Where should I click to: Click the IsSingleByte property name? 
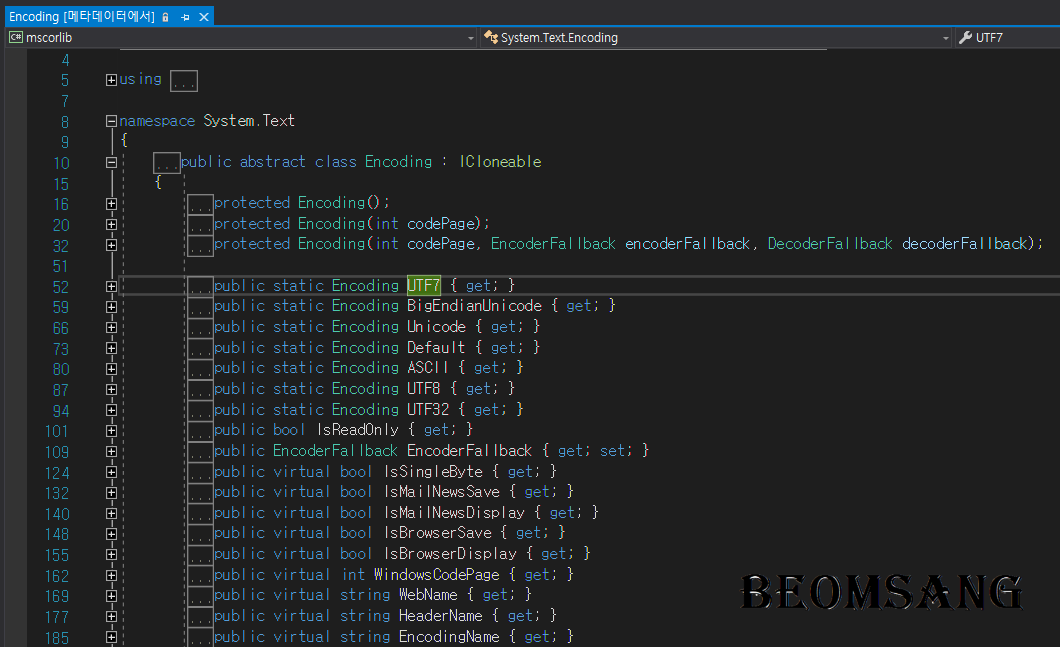433,471
